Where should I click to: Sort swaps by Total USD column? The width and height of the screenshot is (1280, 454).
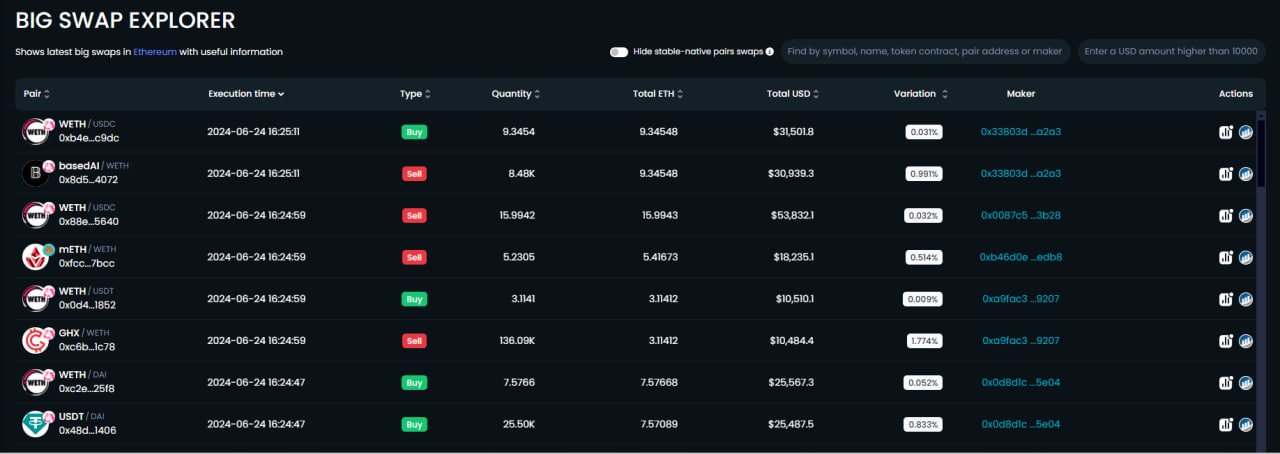793,94
